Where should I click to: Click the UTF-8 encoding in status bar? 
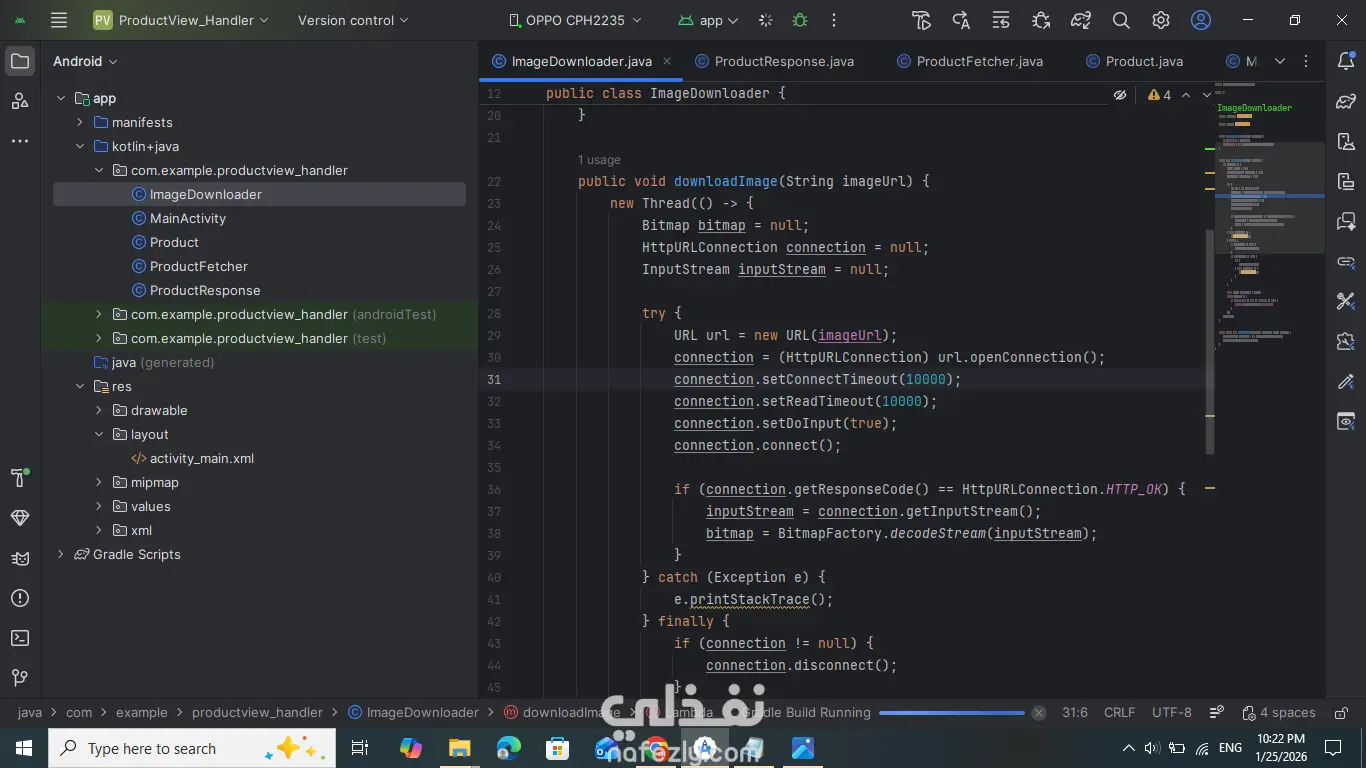point(1171,713)
